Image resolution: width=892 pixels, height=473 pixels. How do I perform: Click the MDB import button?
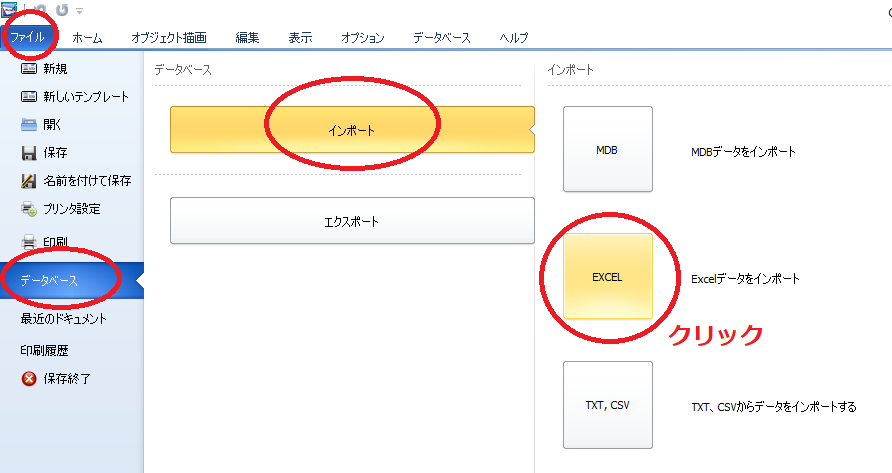tap(608, 149)
